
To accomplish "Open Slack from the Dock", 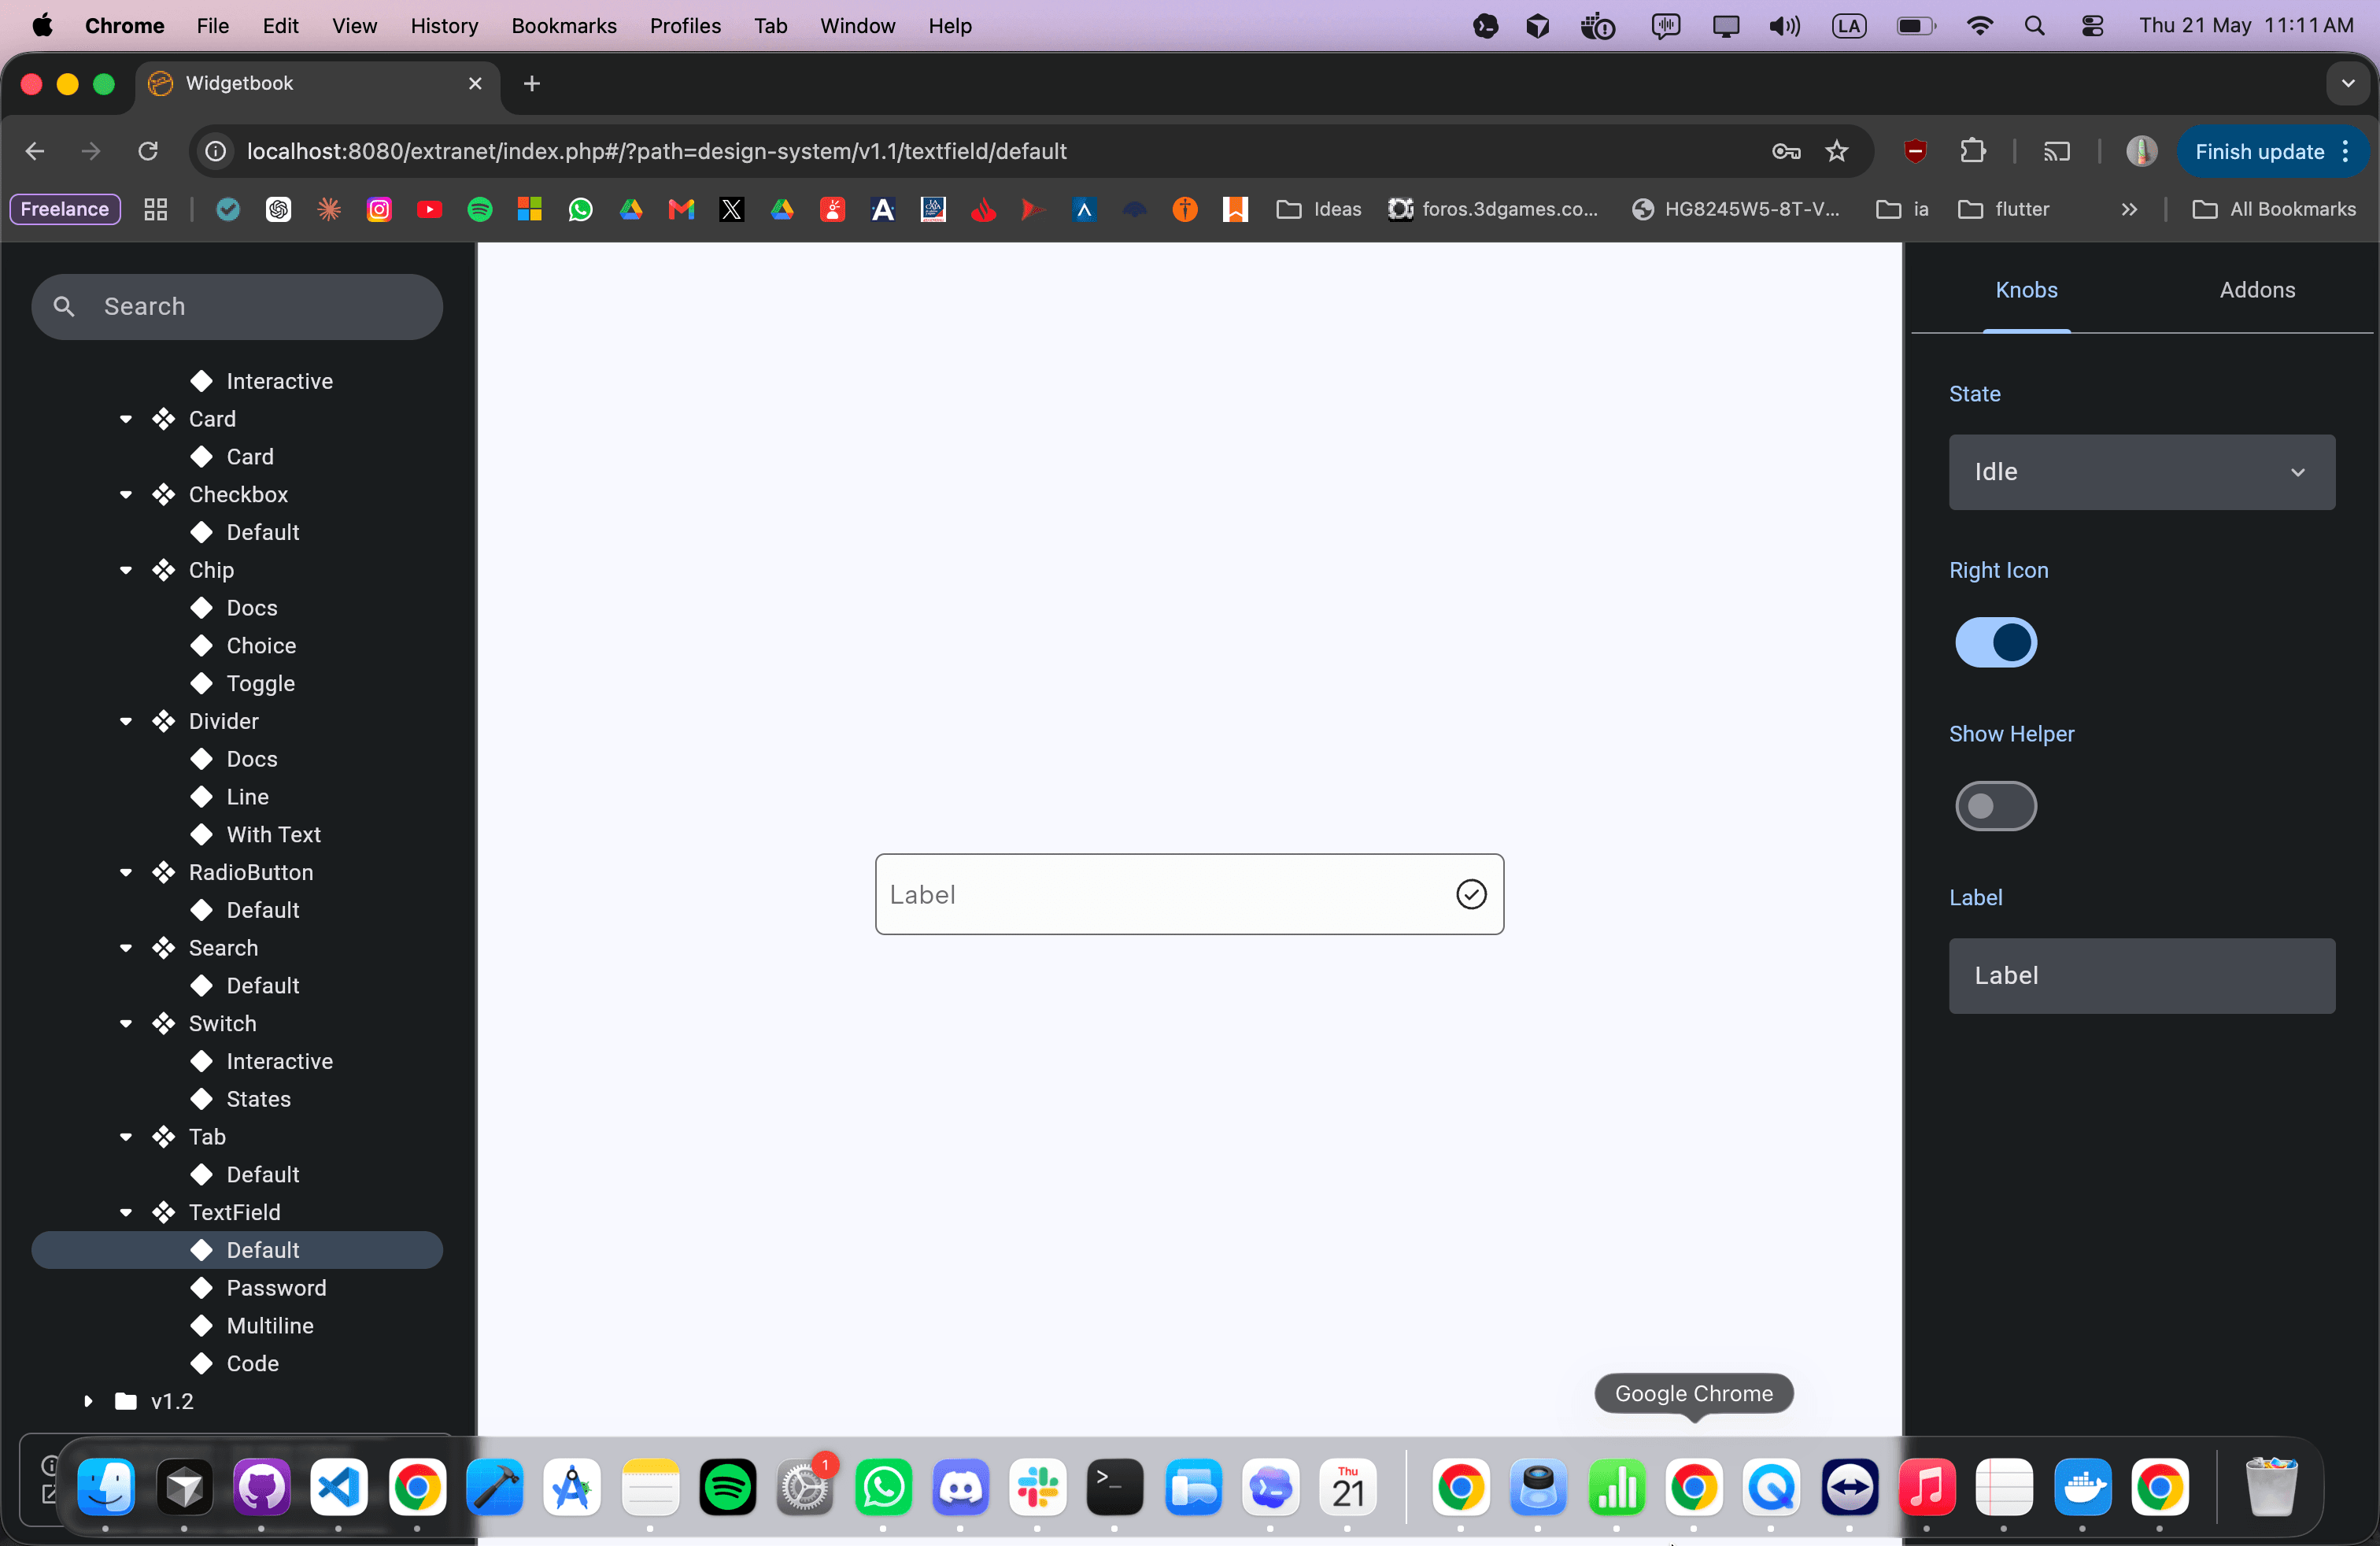I will 1037,1487.
